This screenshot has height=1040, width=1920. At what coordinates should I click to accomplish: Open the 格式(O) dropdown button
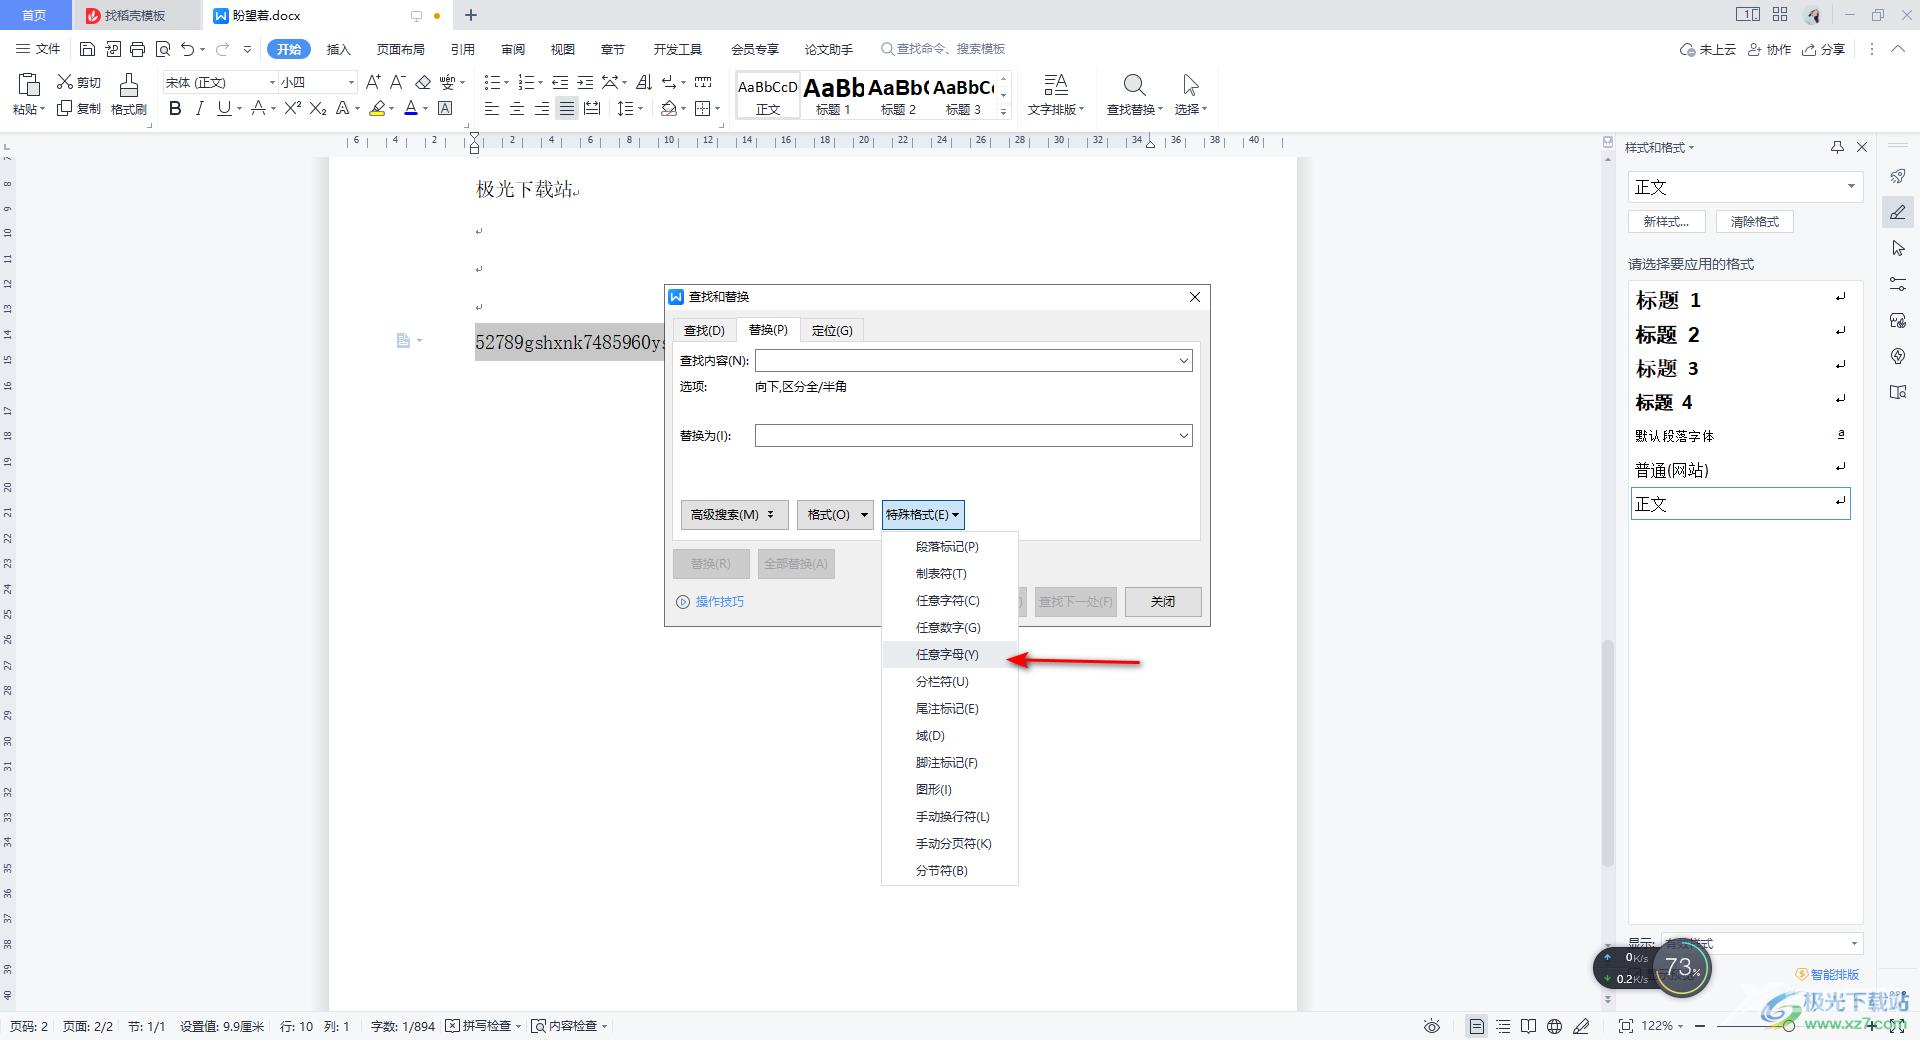[x=835, y=515]
